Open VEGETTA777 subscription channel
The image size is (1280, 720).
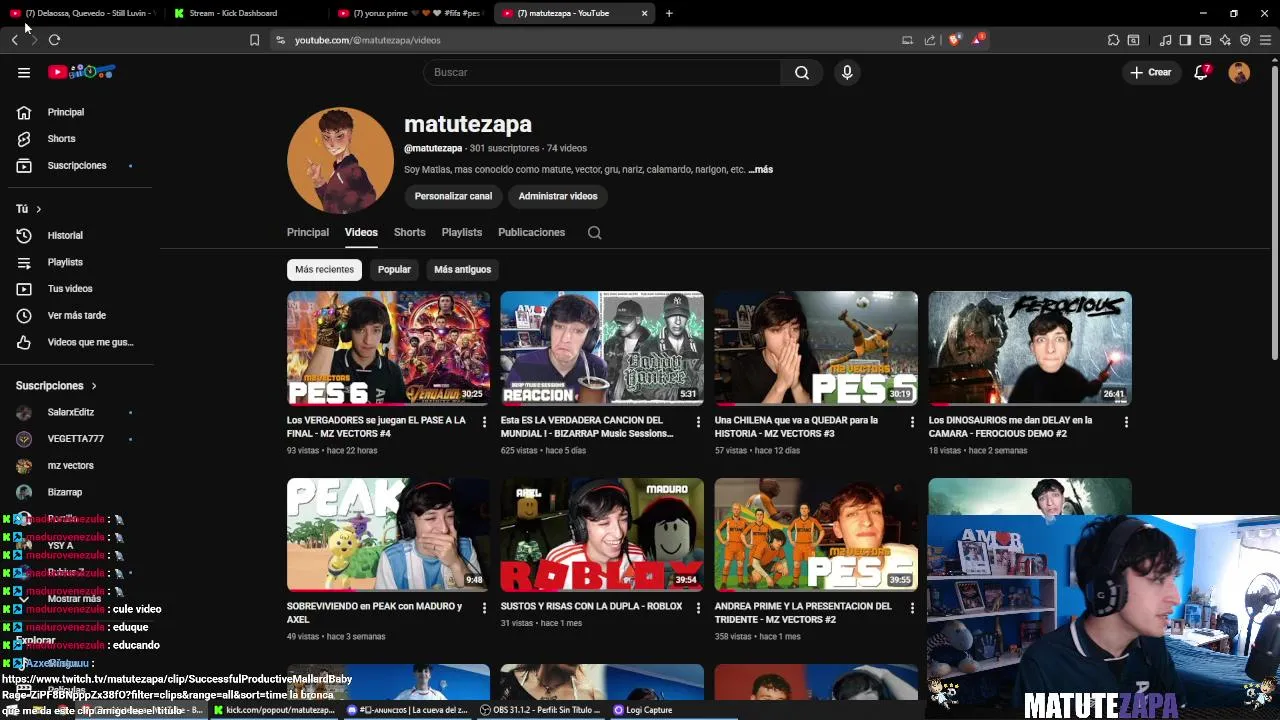coord(76,439)
